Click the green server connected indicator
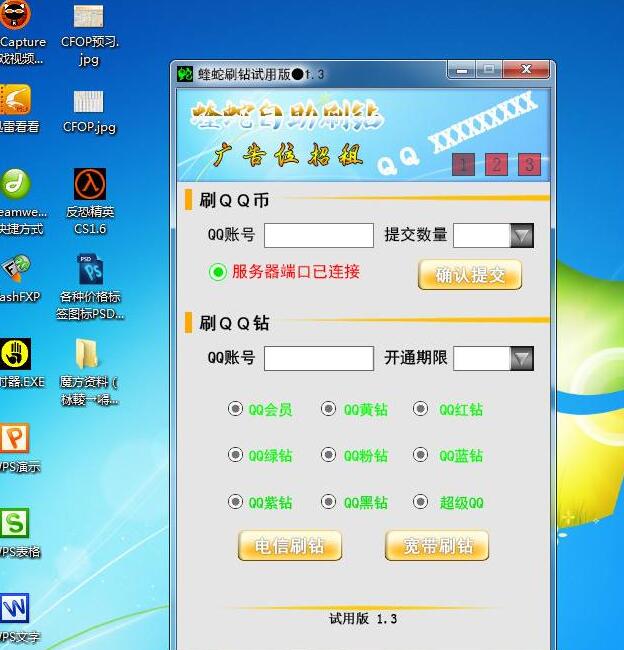Viewport: 624px width, 650px height. pyautogui.click(x=218, y=272)
